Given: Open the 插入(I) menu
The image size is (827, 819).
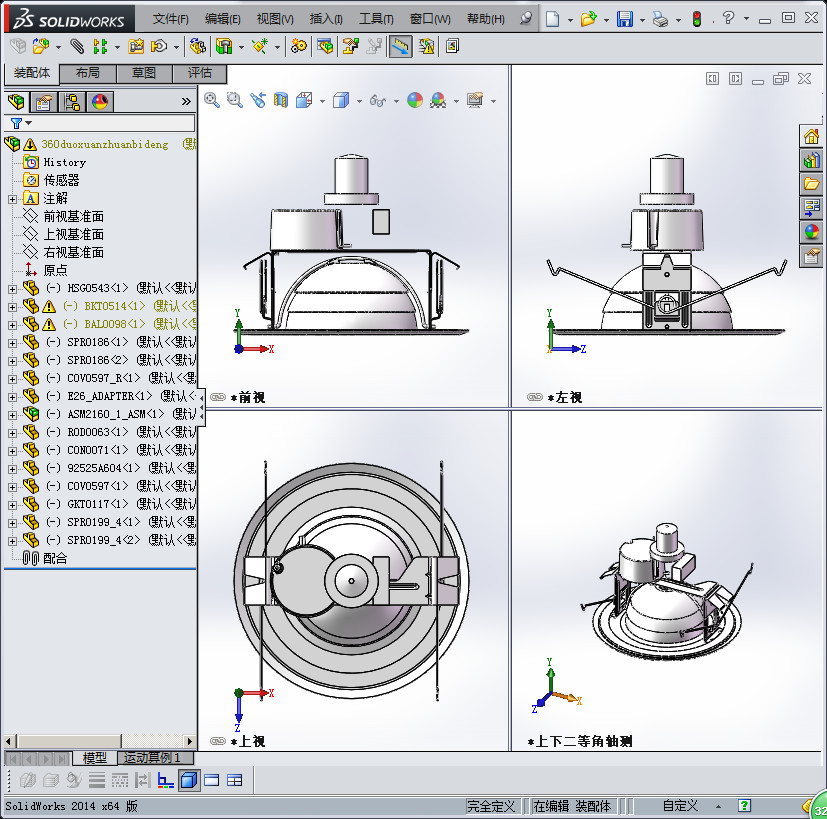Looking at the screenshot, I should click(326, 19).
